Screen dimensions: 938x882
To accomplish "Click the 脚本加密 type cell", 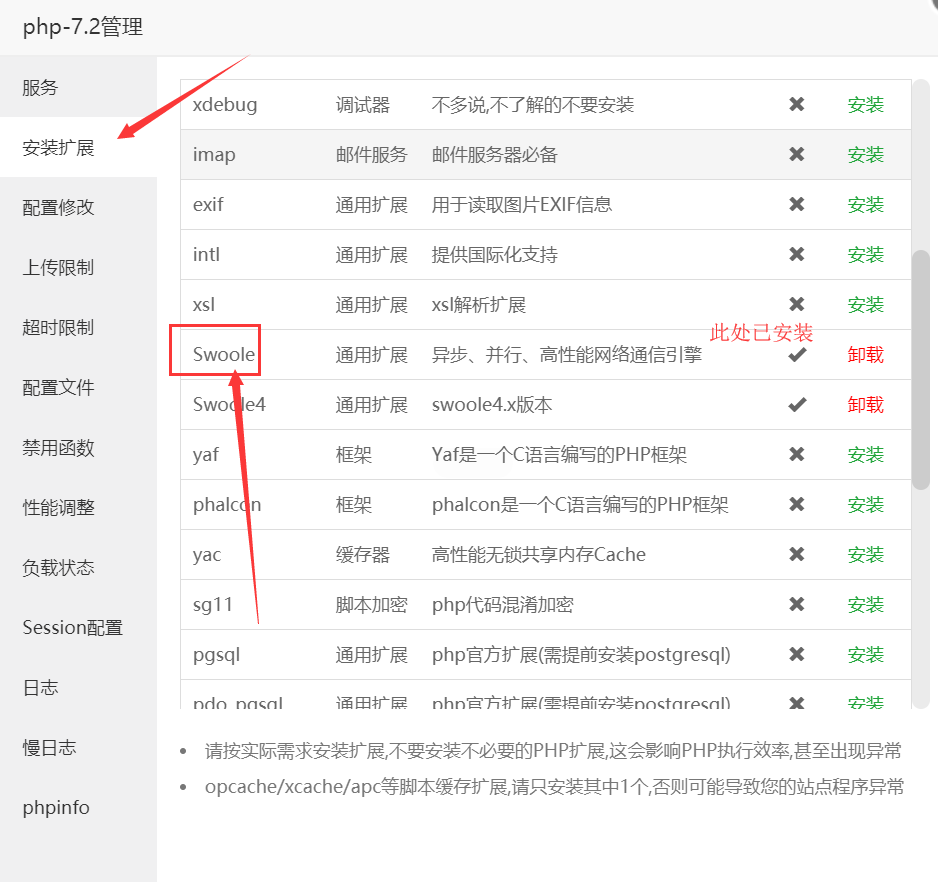I will tap(371, 605).
